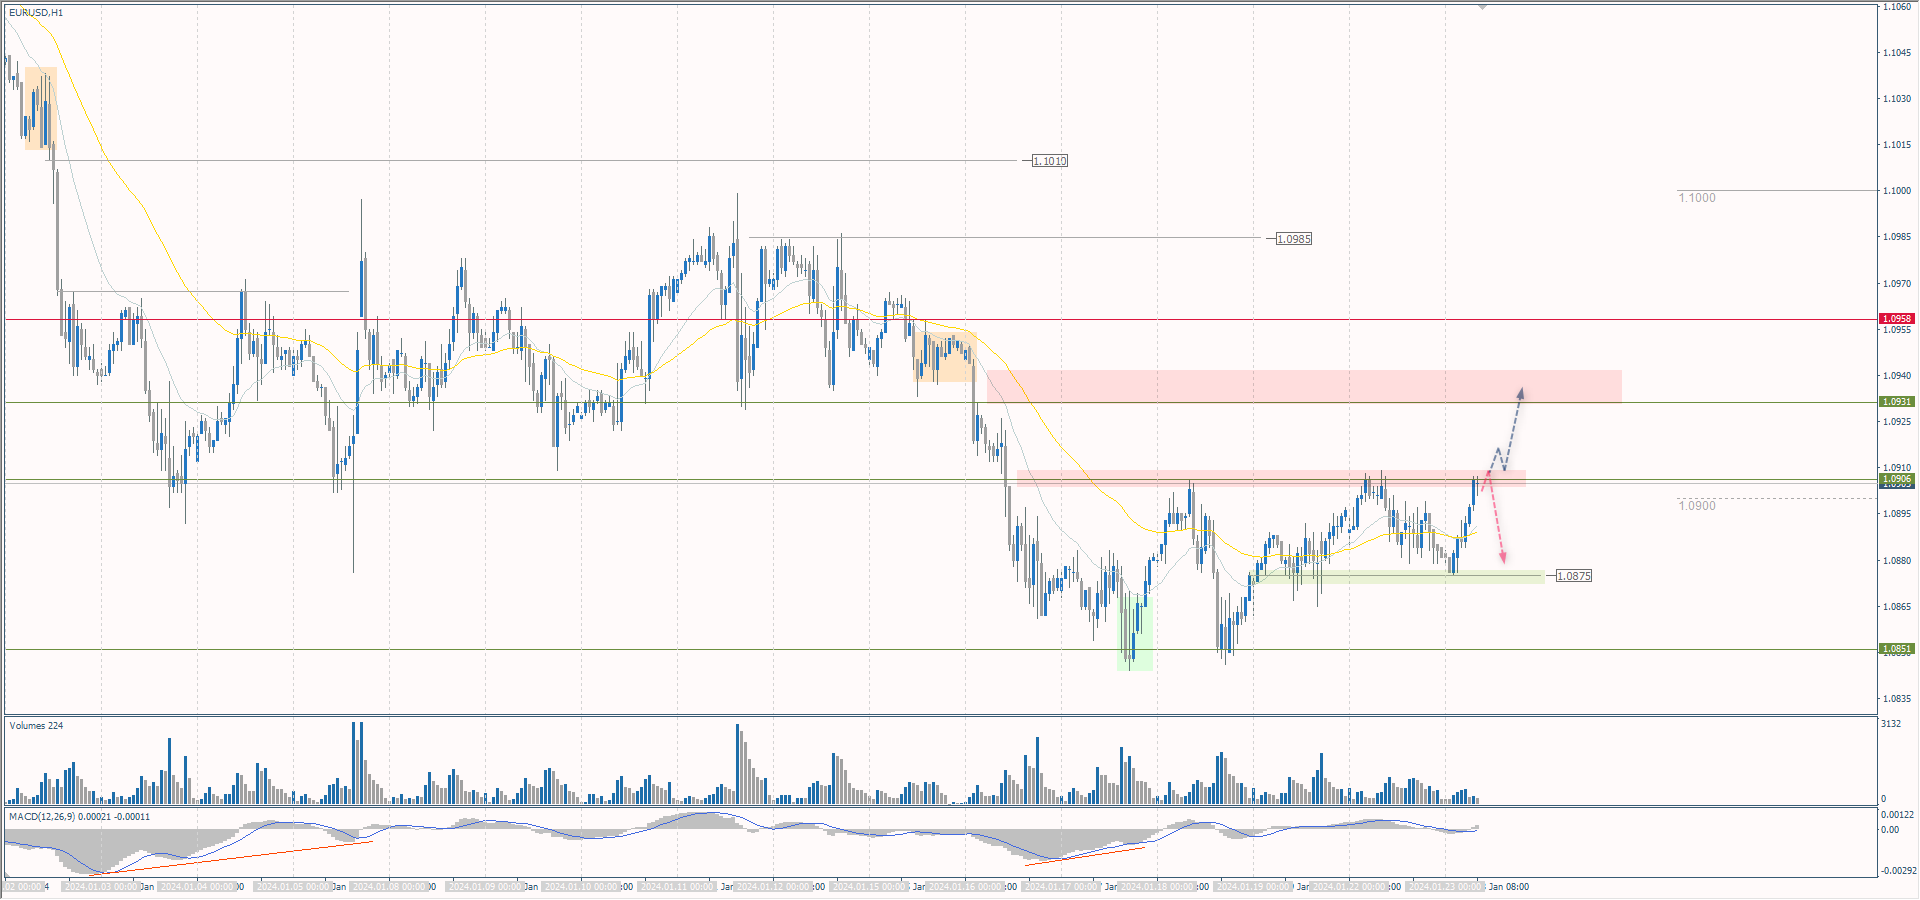Select the upper pink resistance zone near 1.0940

pos(1304,386)
